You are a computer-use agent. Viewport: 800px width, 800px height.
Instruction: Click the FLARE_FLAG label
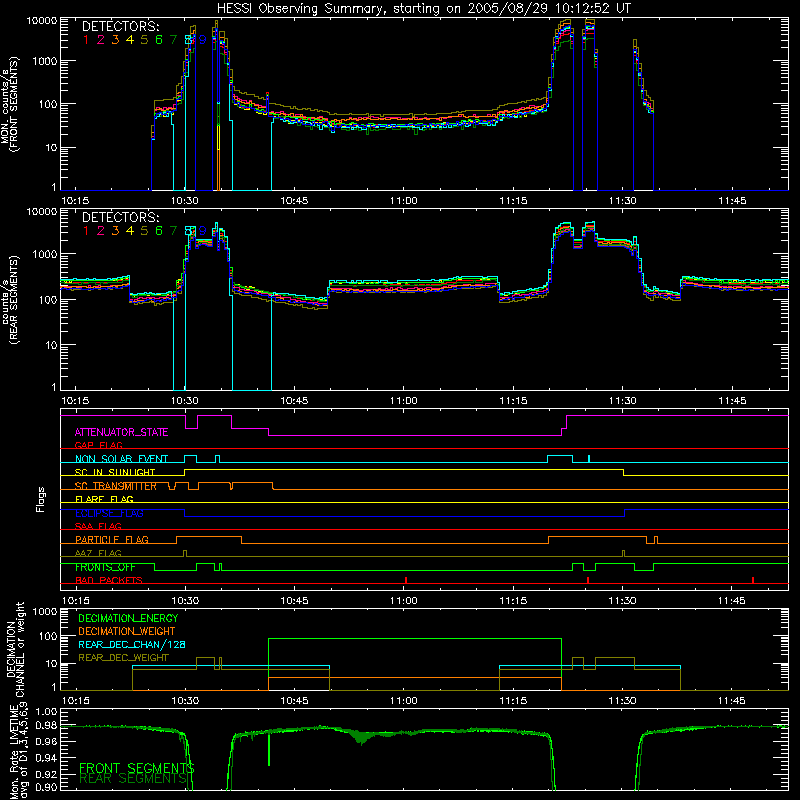(x=104, y=499)
